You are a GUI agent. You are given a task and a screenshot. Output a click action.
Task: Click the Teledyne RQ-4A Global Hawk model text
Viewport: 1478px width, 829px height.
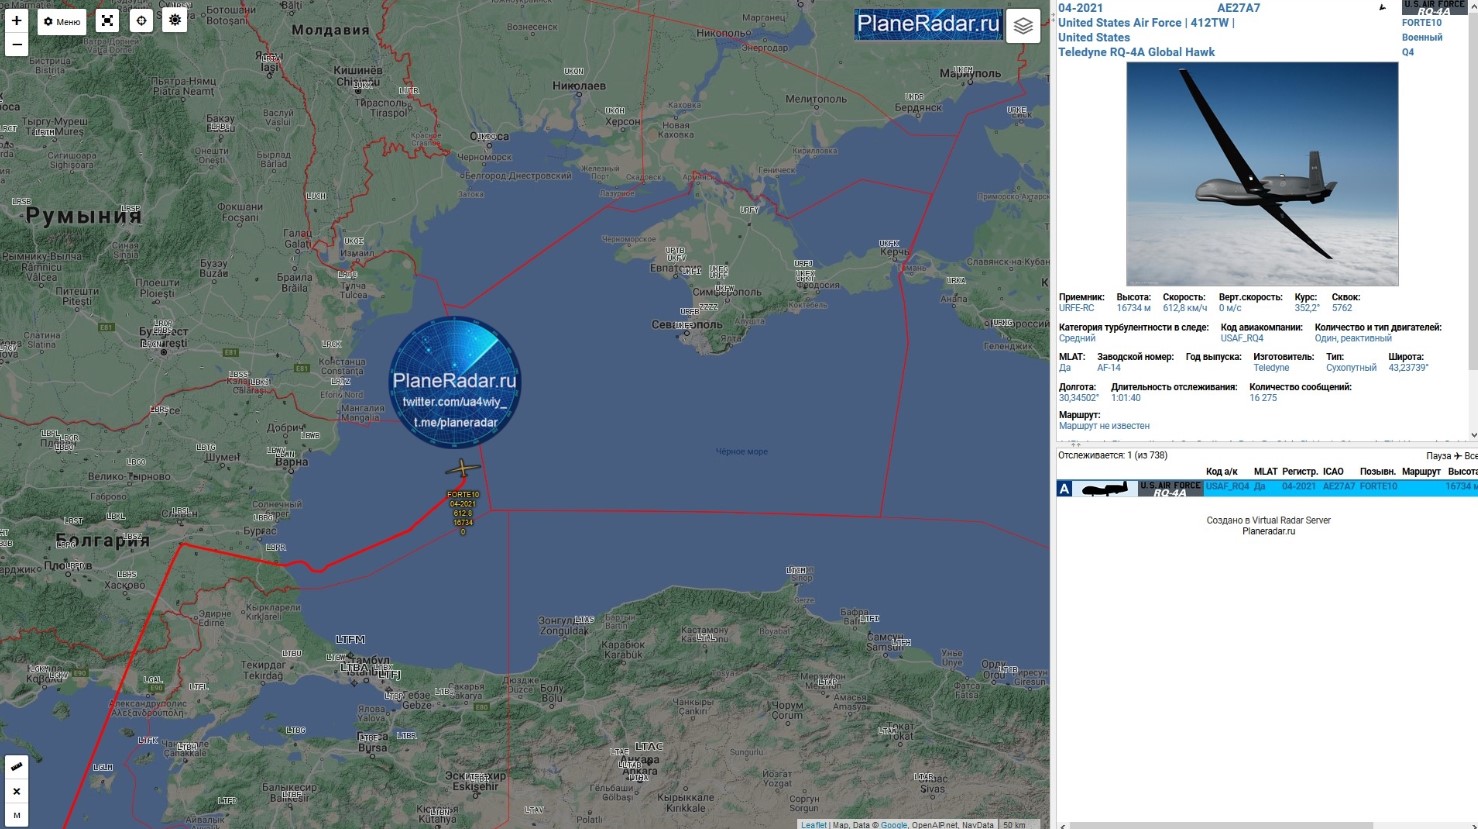point(1136,52)
